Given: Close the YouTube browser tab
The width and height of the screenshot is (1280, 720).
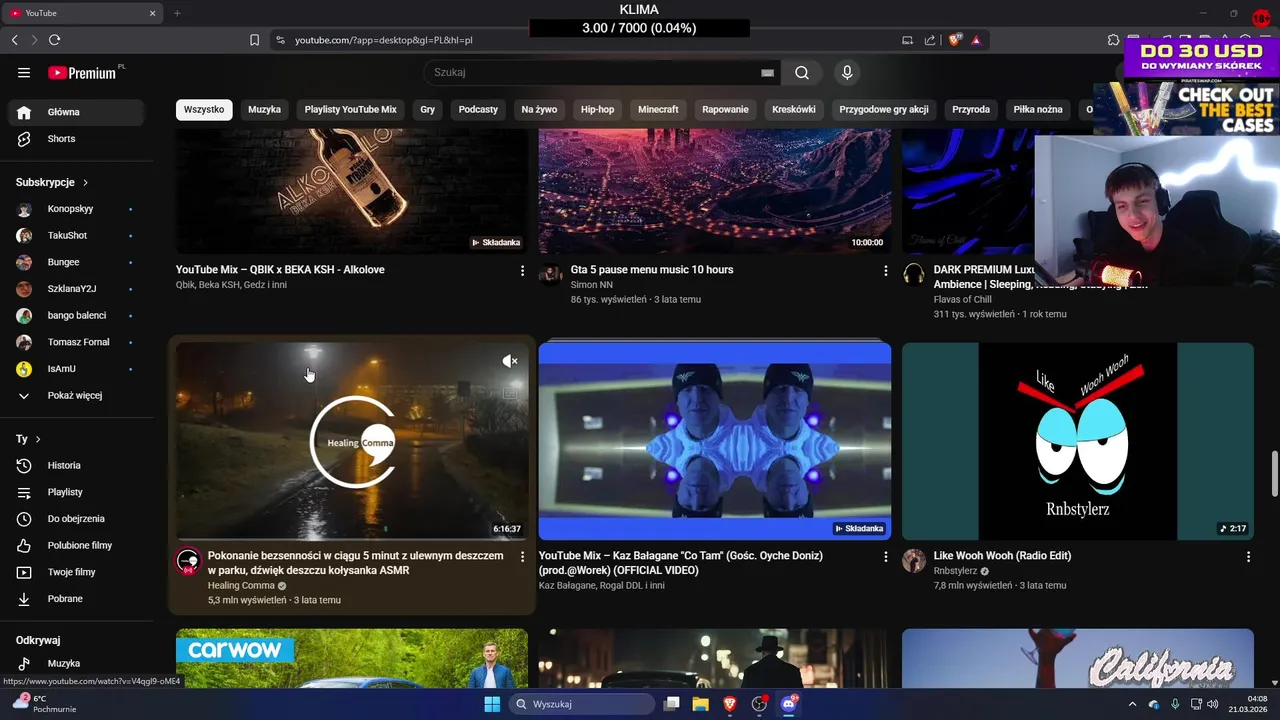Looking at the screenshot, I should 153,13.
